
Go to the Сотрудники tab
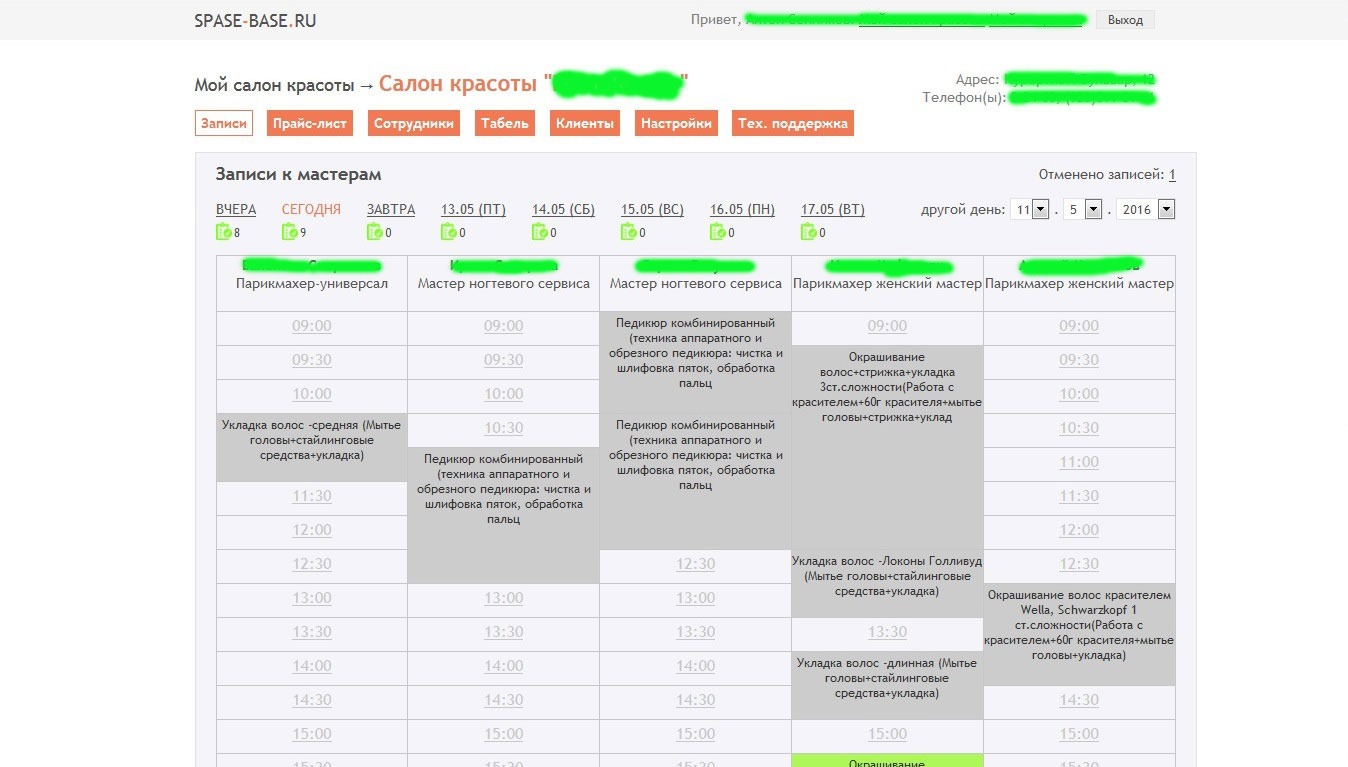[x=414, y=123]
